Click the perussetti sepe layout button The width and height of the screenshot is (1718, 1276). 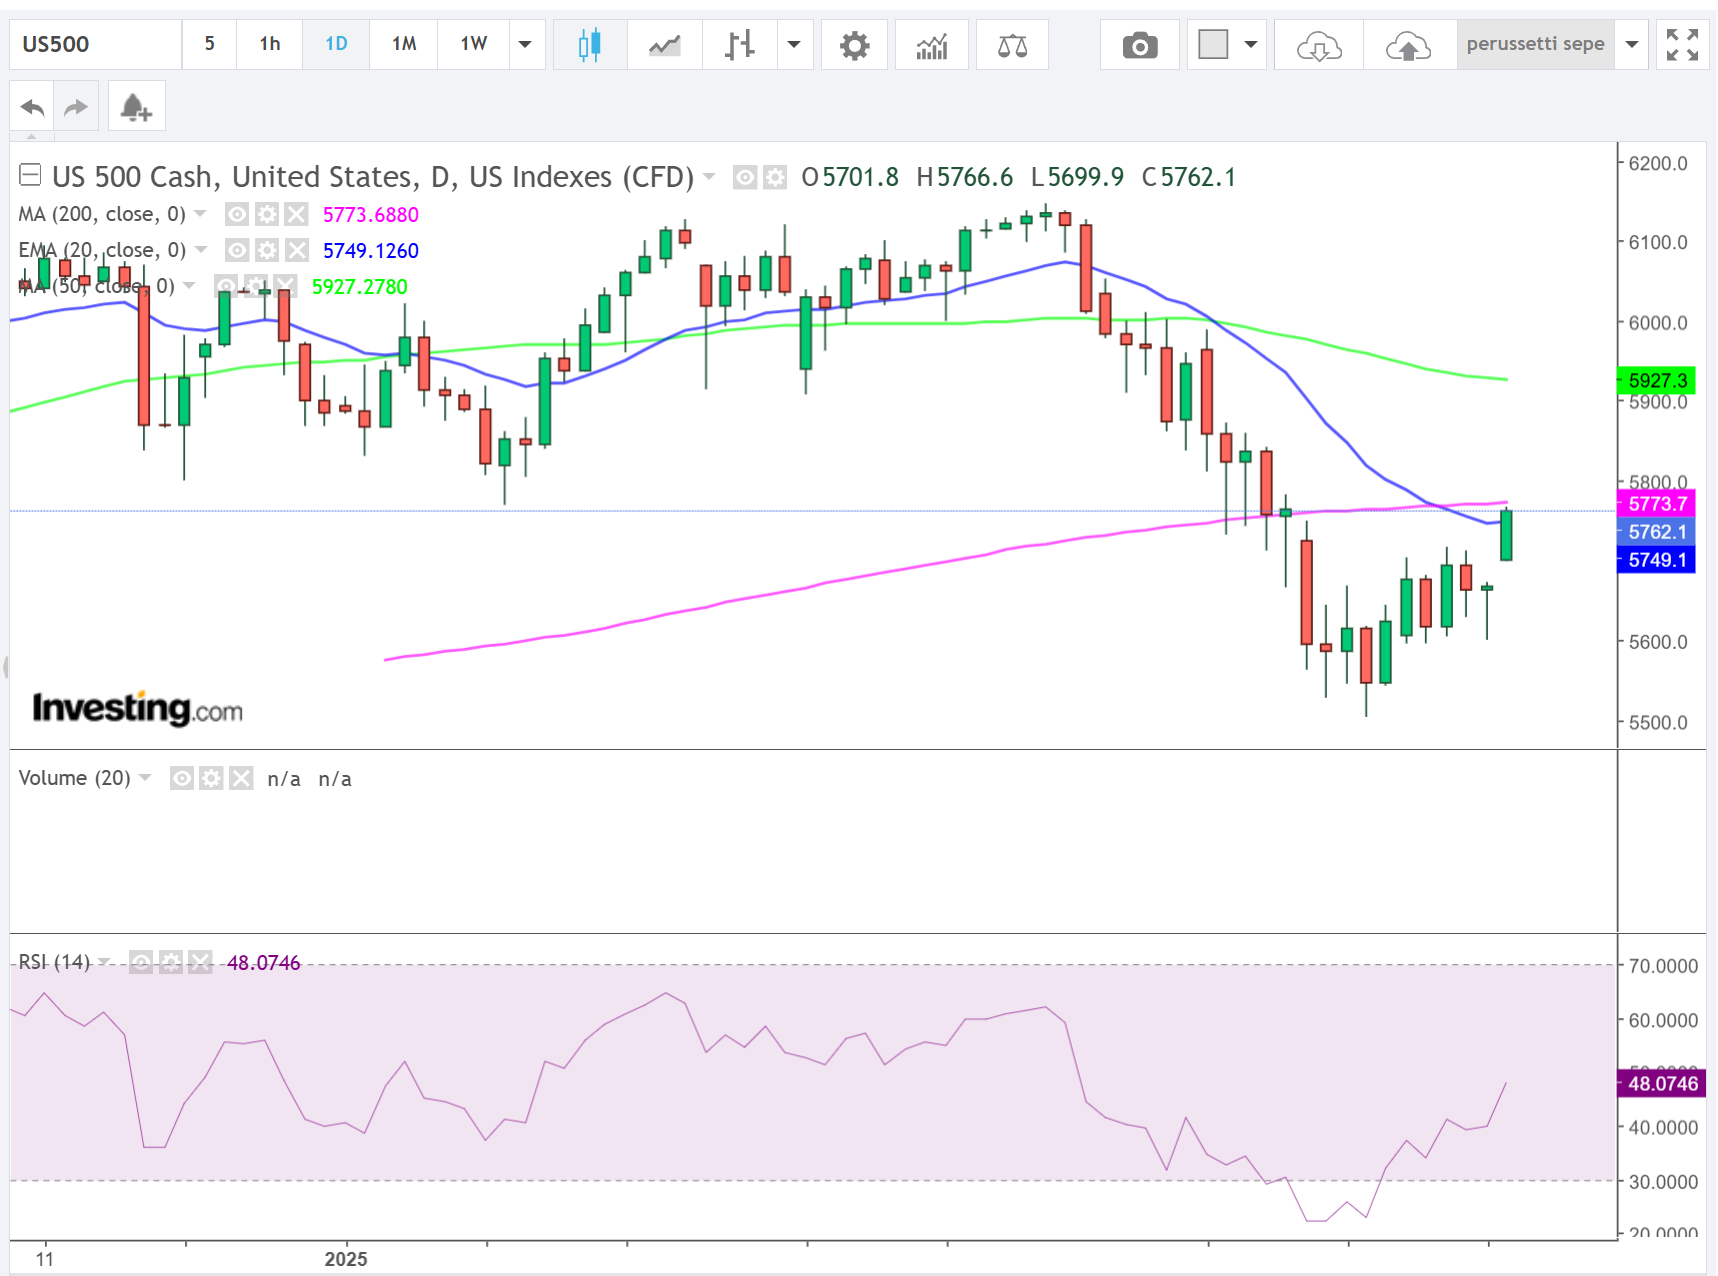1535,45
